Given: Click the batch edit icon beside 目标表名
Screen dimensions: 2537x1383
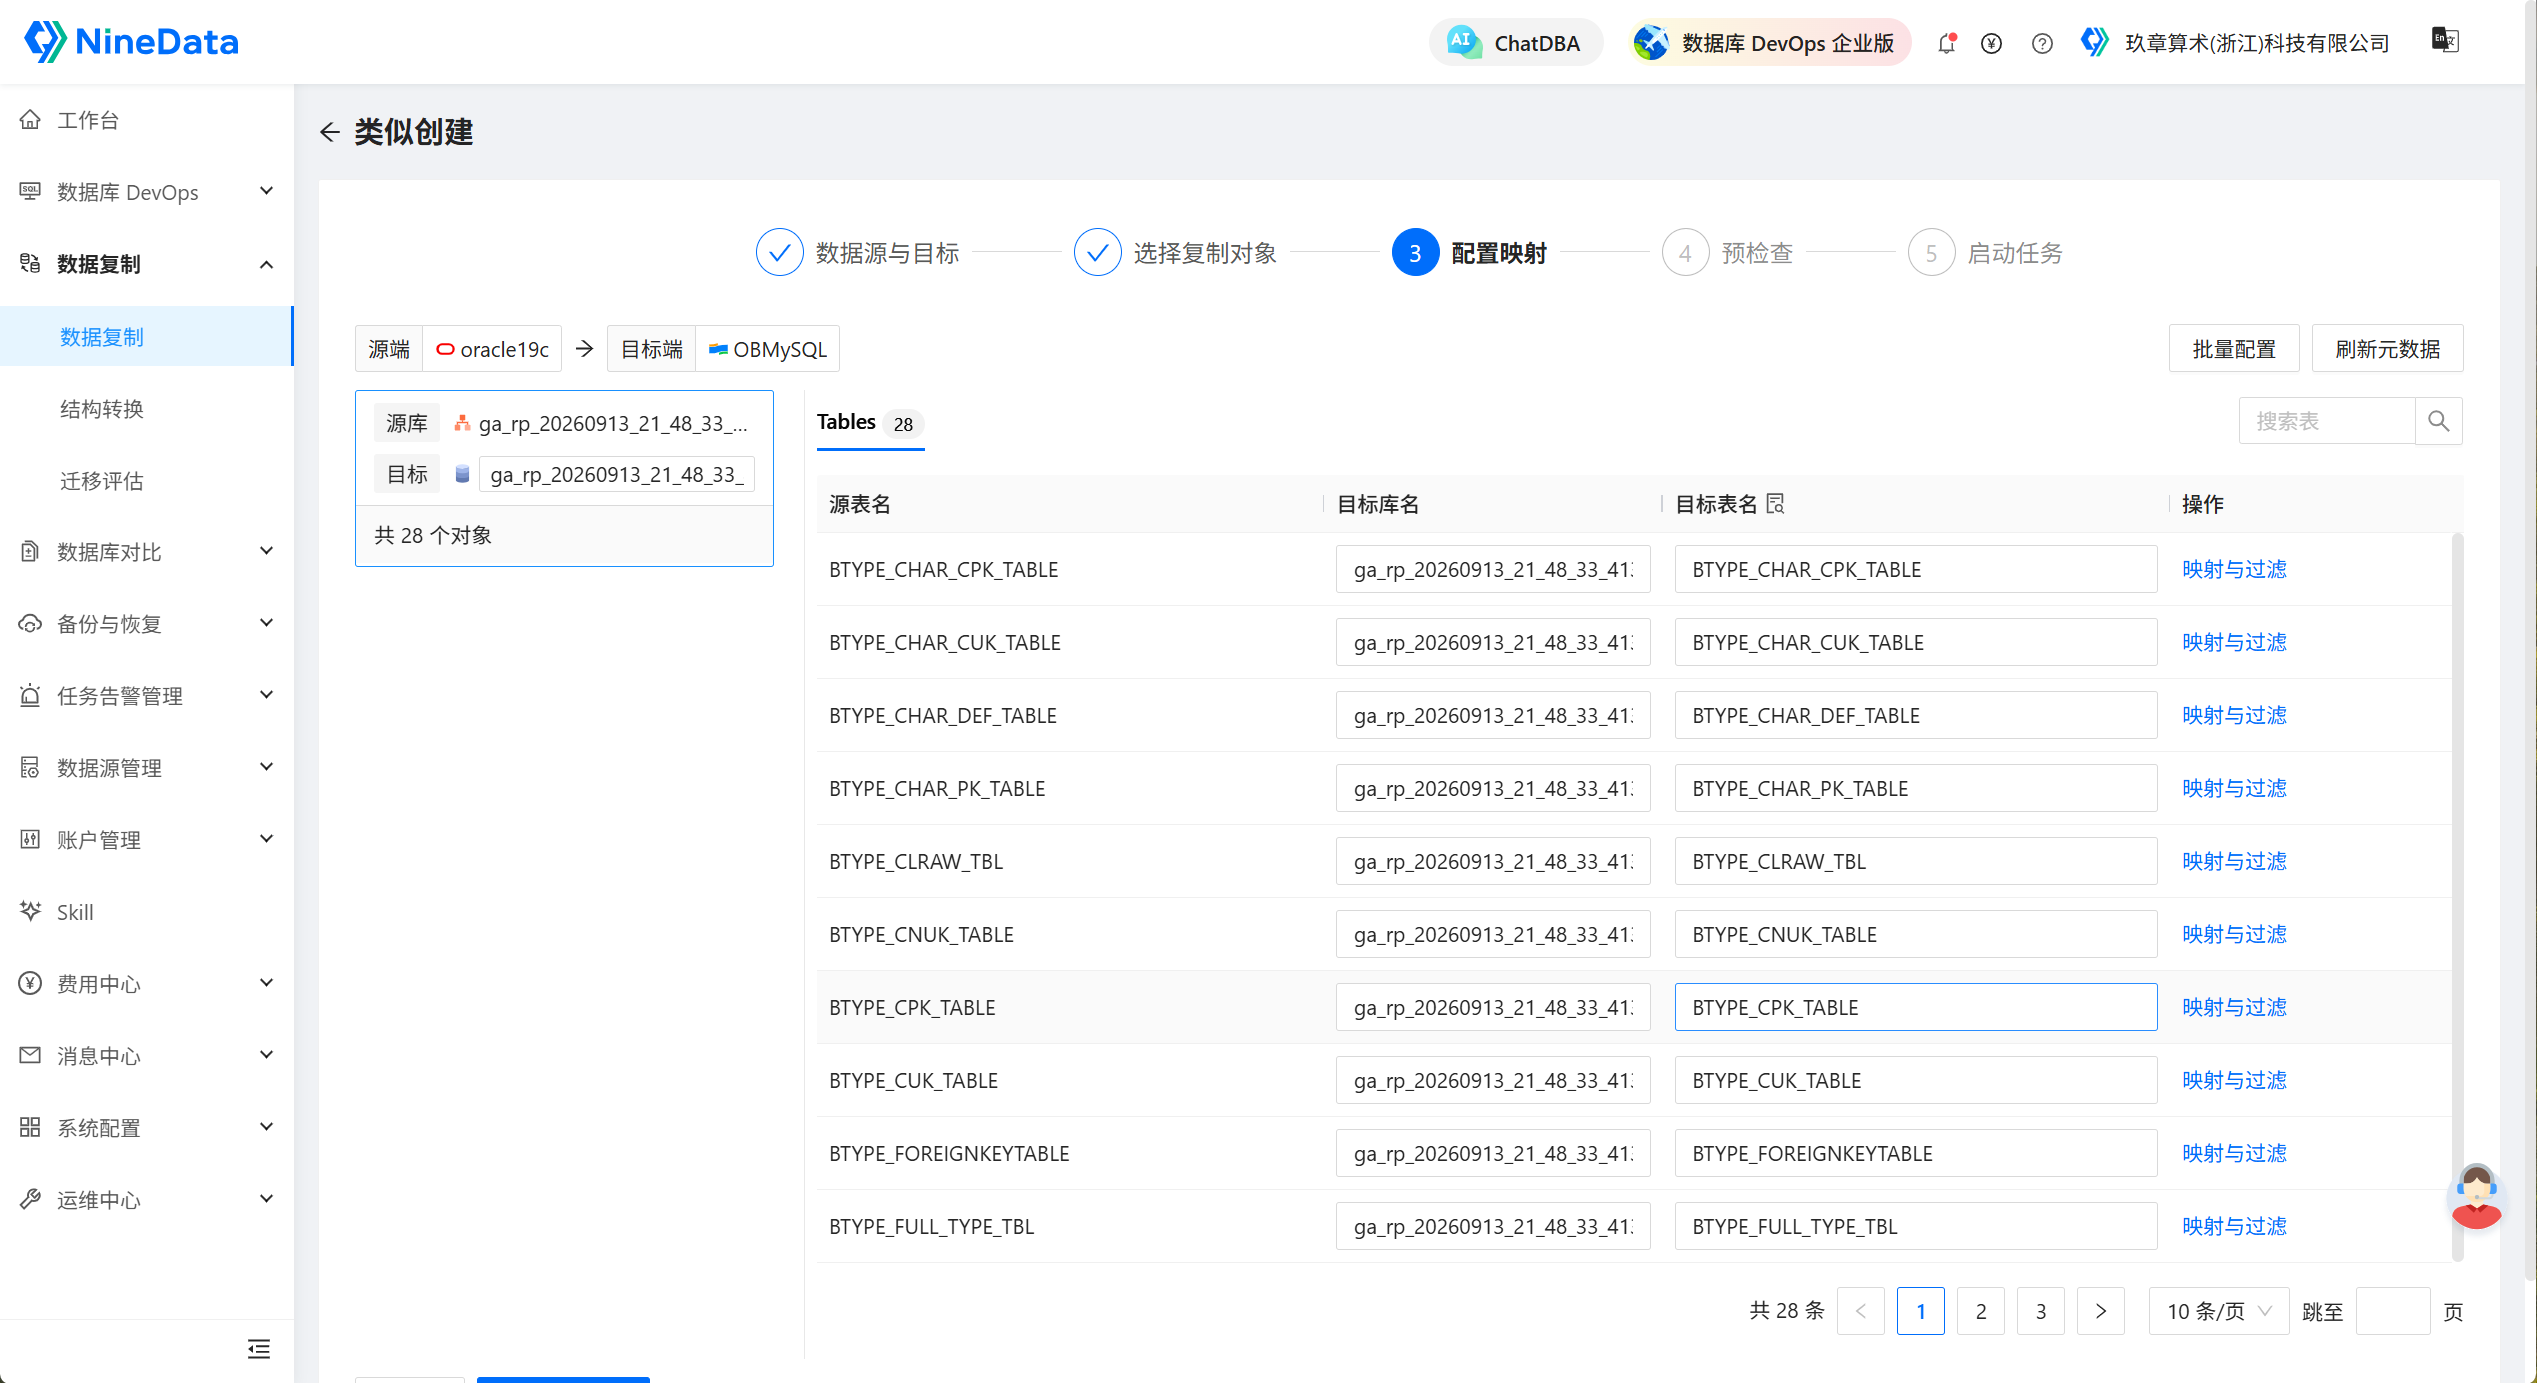Looking at the screenshot, I should (x=1775, y=504).
